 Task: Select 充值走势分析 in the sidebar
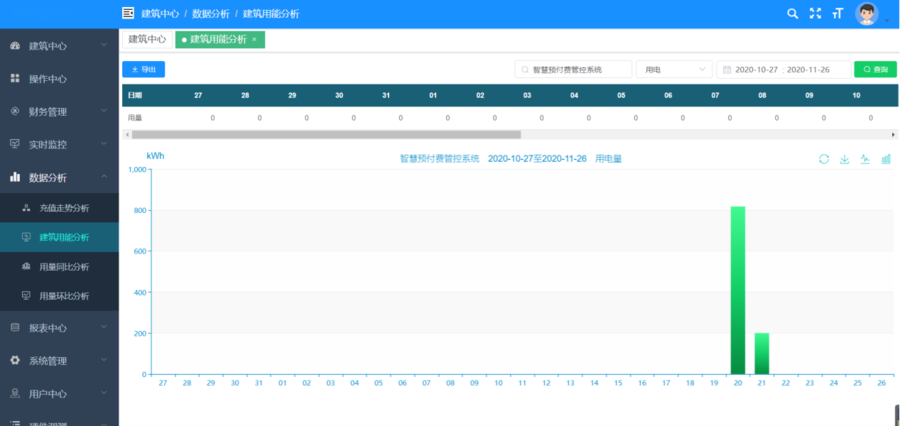[64, 208]
